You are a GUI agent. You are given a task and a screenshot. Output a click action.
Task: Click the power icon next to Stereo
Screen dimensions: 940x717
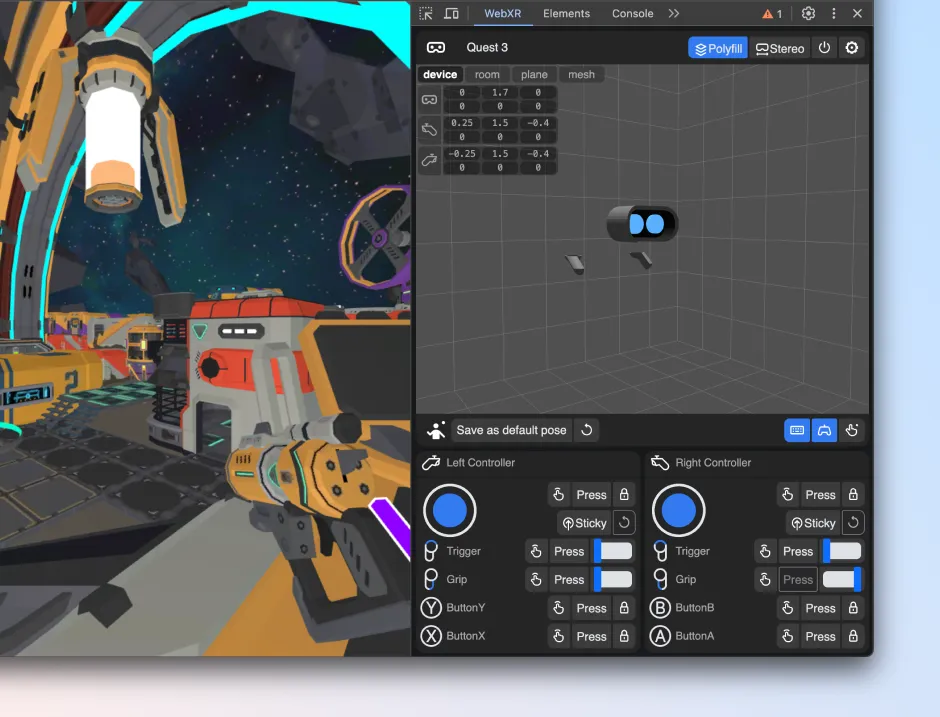(824, 48)
